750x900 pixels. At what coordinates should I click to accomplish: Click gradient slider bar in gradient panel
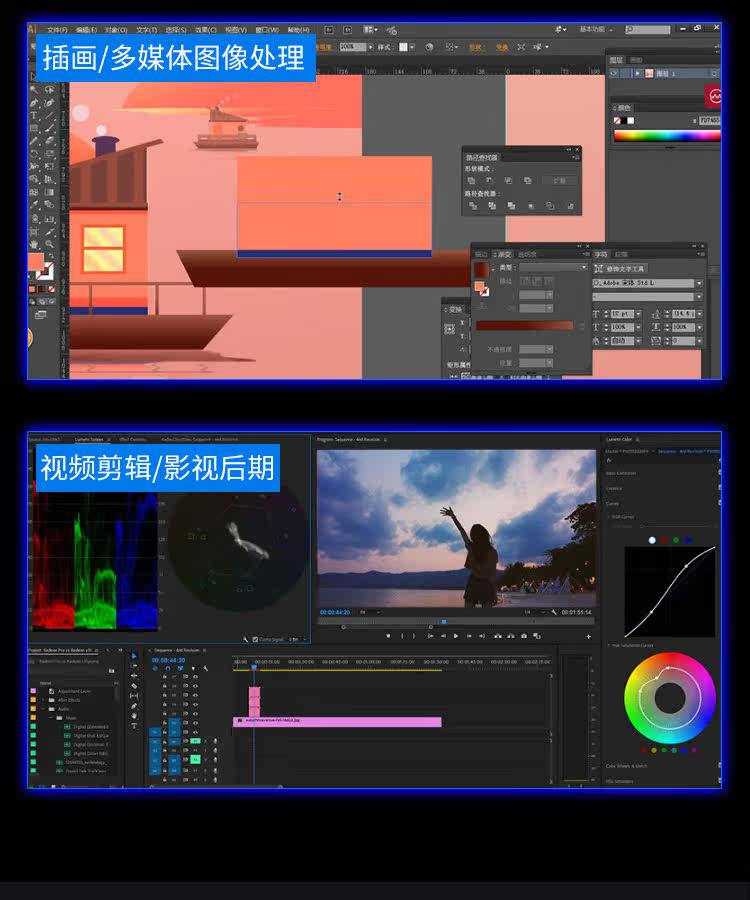click(524, 325)
